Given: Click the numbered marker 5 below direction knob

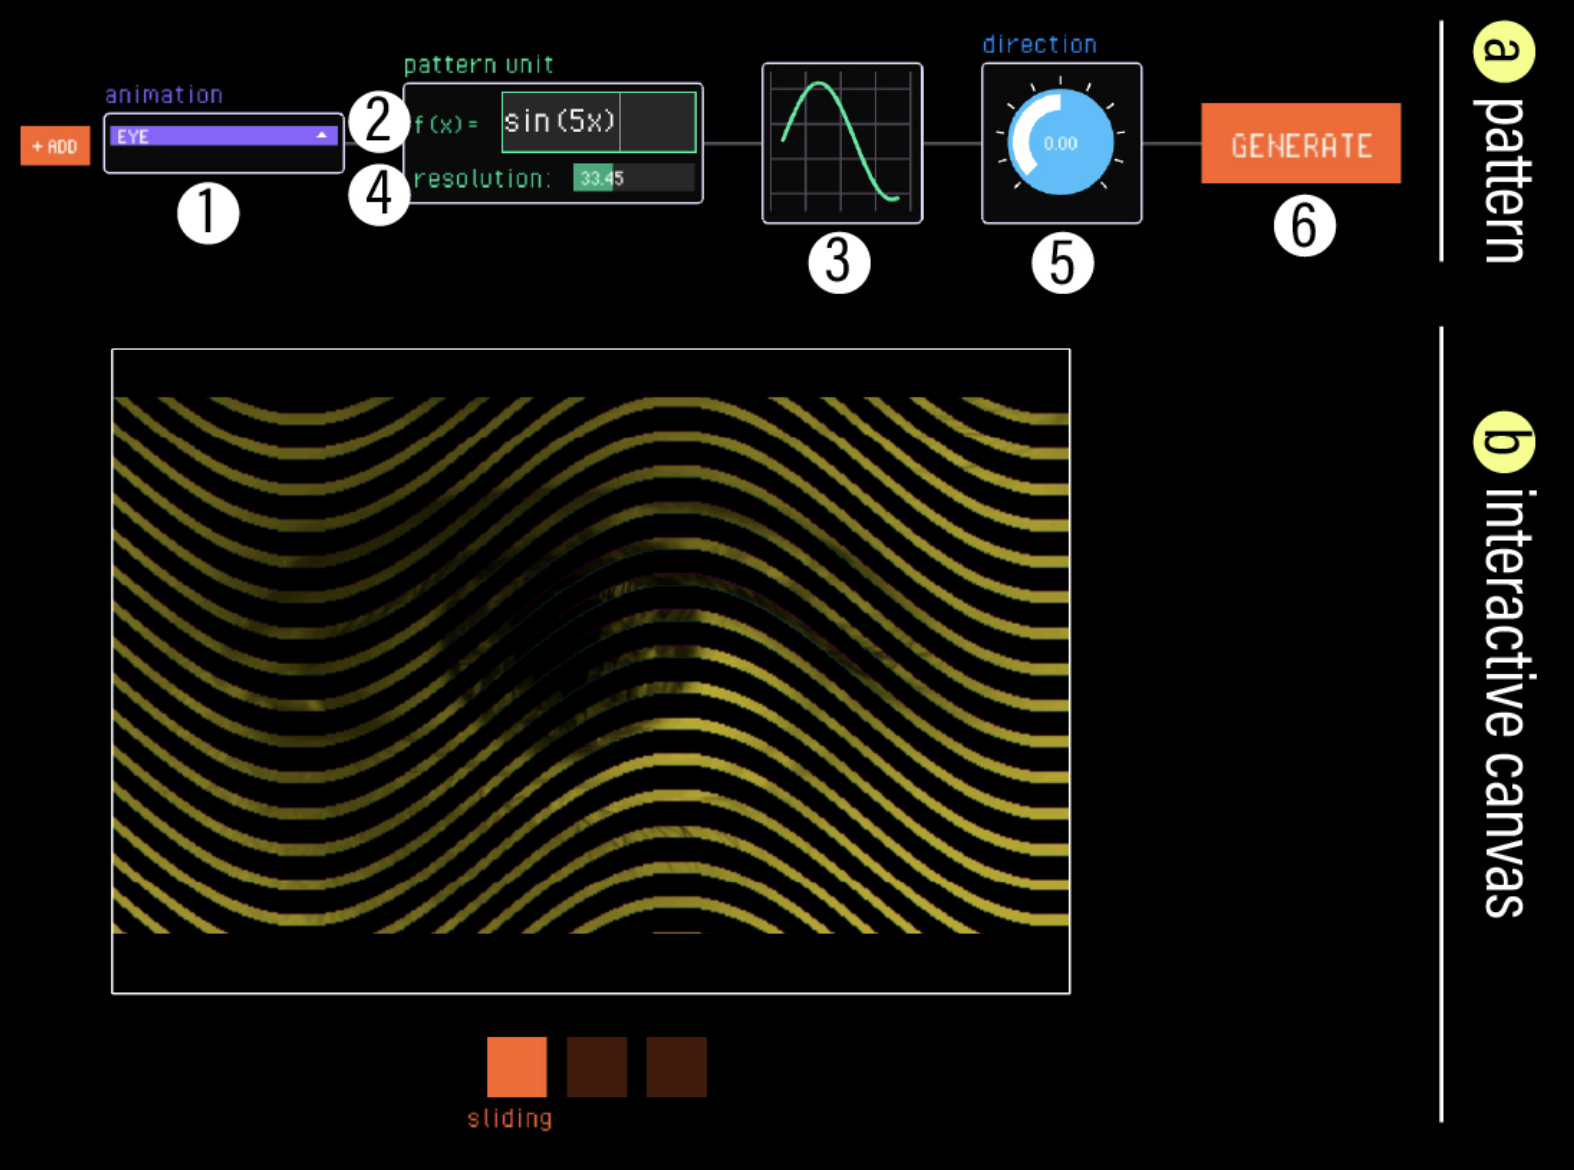Looking at the screenshot, I should coord(1062,263).
